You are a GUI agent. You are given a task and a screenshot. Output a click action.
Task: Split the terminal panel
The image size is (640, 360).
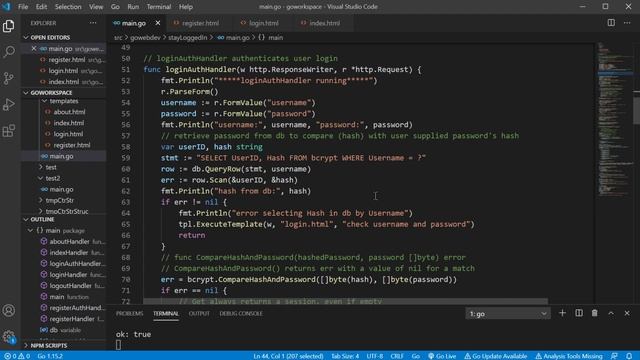click(579, 313)
